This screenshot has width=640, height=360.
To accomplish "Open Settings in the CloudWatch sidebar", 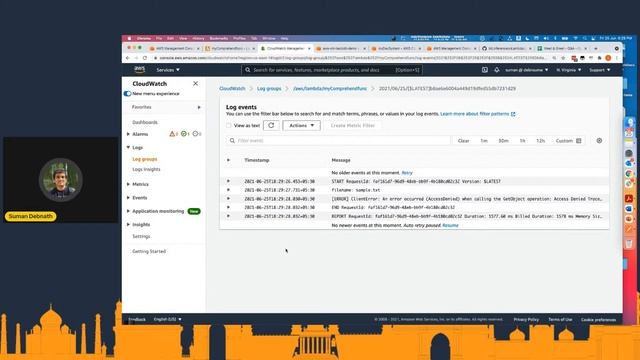I will click(x=141, y=236).
